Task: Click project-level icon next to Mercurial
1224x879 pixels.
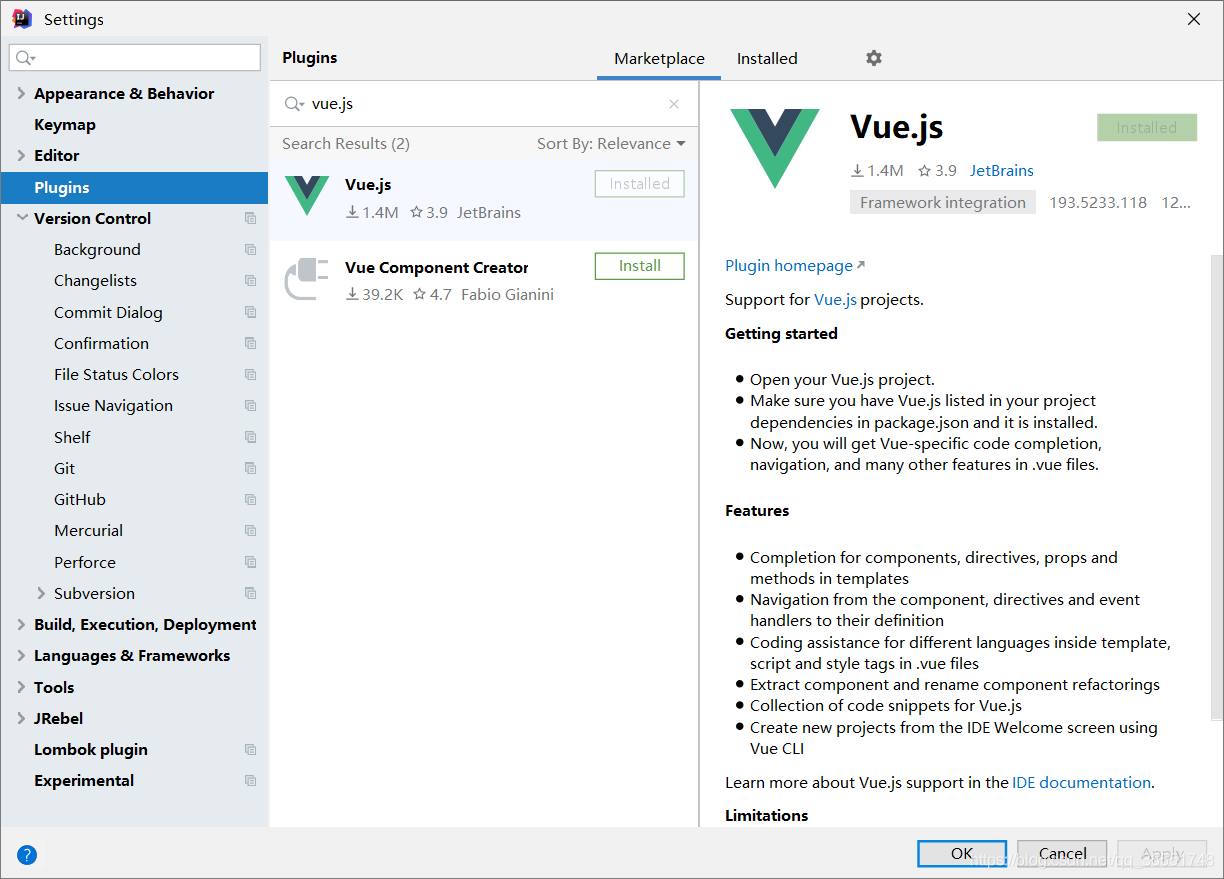Action: (x=250, y=530)
